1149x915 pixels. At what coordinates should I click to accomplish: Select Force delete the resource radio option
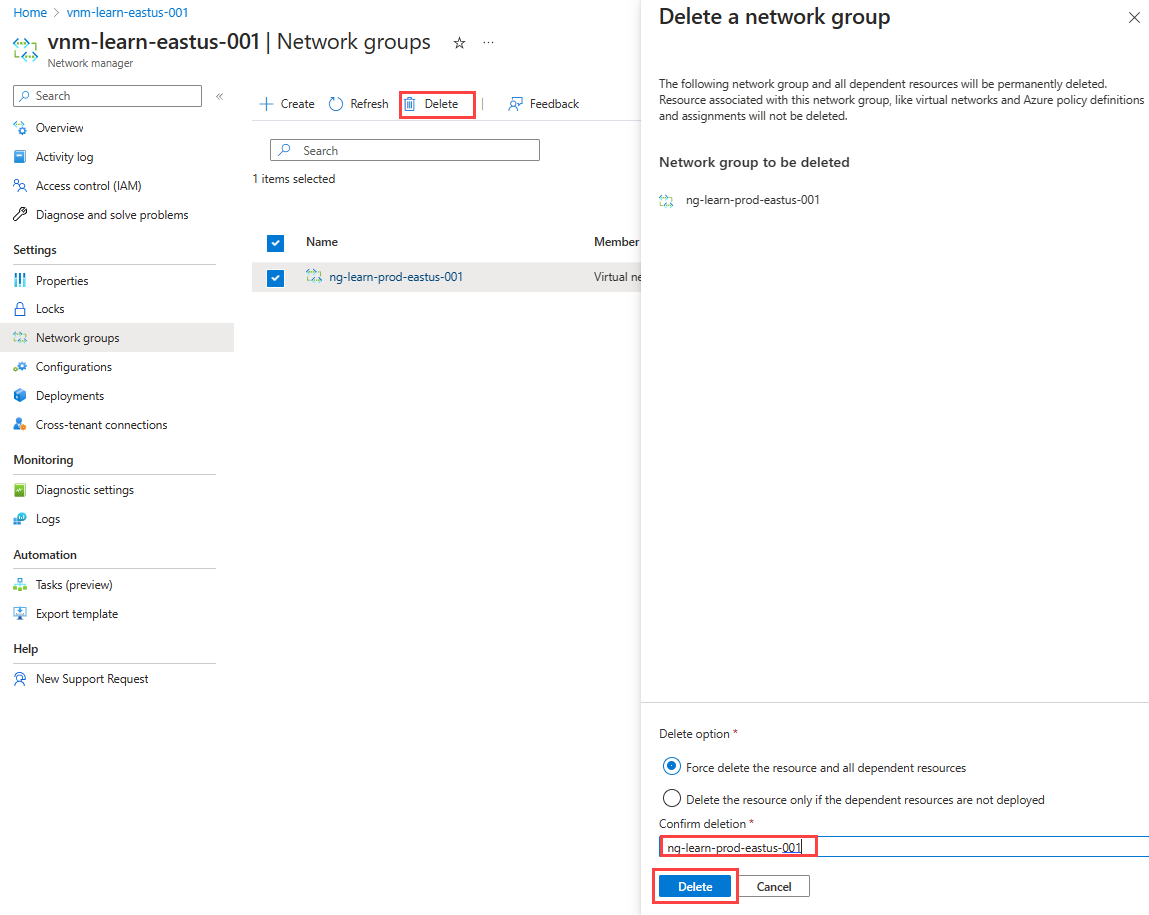tap(671, 767)
